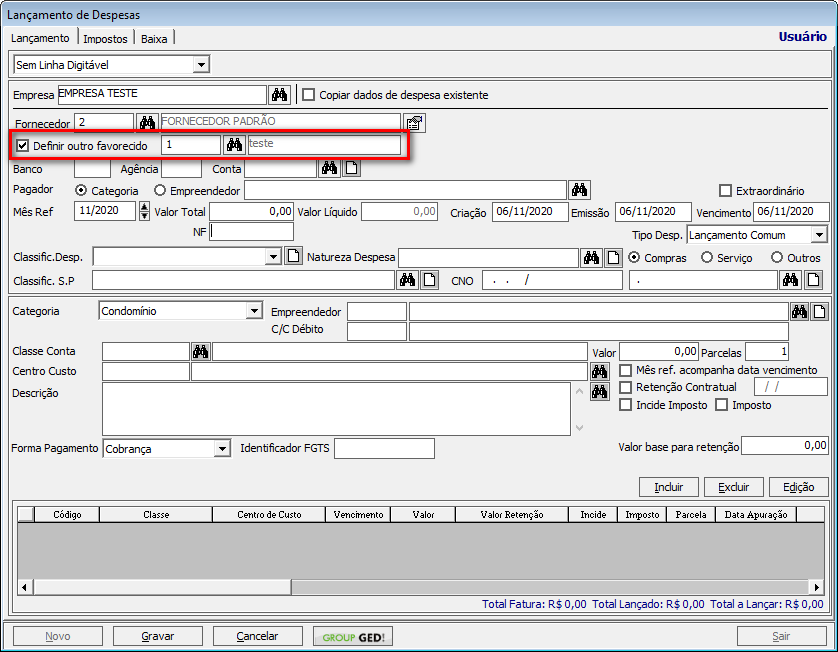
Task: Click Cancelar button
Action: point(258,637)
